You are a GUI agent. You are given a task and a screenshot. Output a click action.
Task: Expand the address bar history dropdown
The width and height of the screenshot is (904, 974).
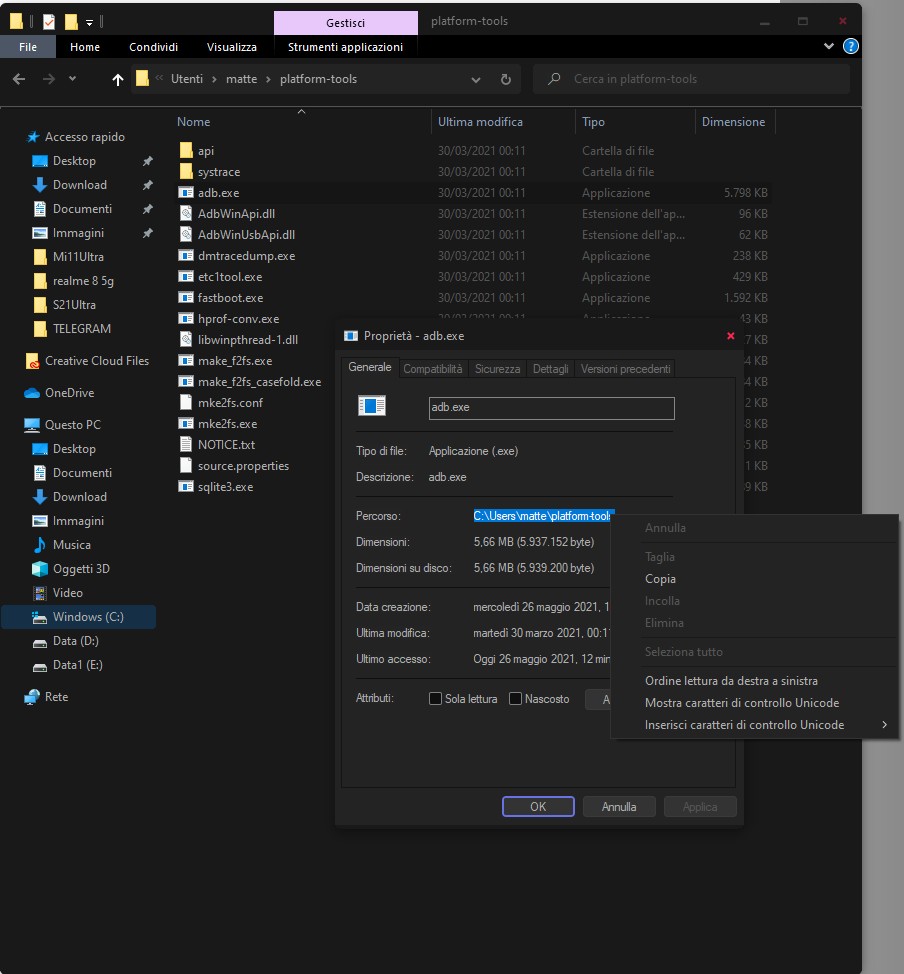(476, 79)
